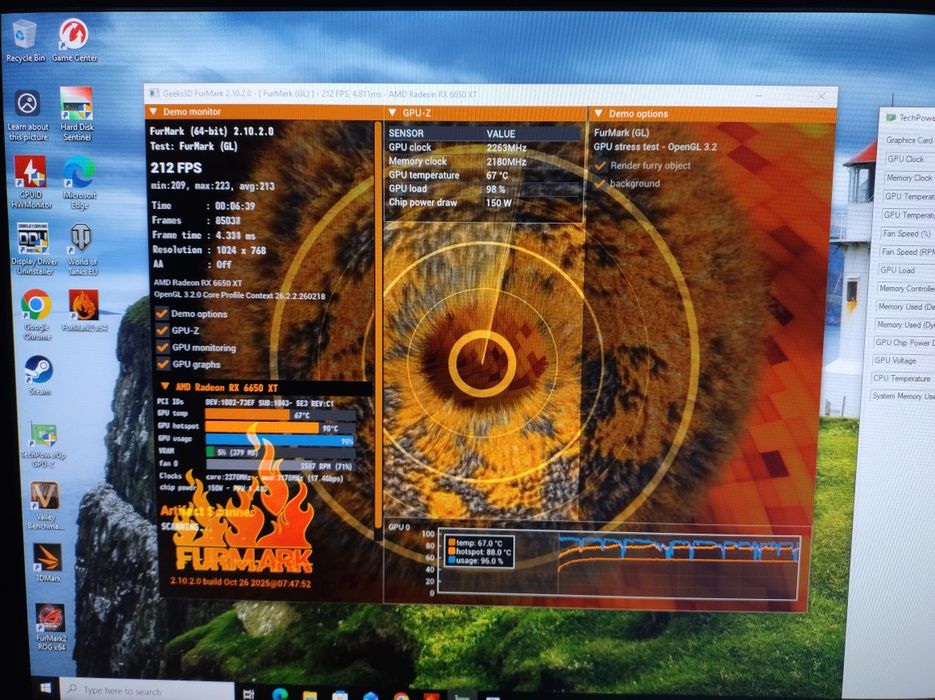Launch World of Tanks EU shortcut

click(x=82, y=249)
